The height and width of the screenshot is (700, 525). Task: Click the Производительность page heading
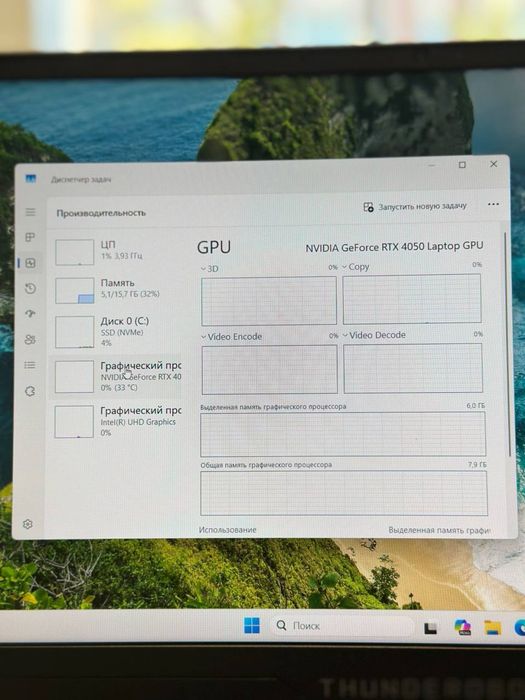click(101, 213)
